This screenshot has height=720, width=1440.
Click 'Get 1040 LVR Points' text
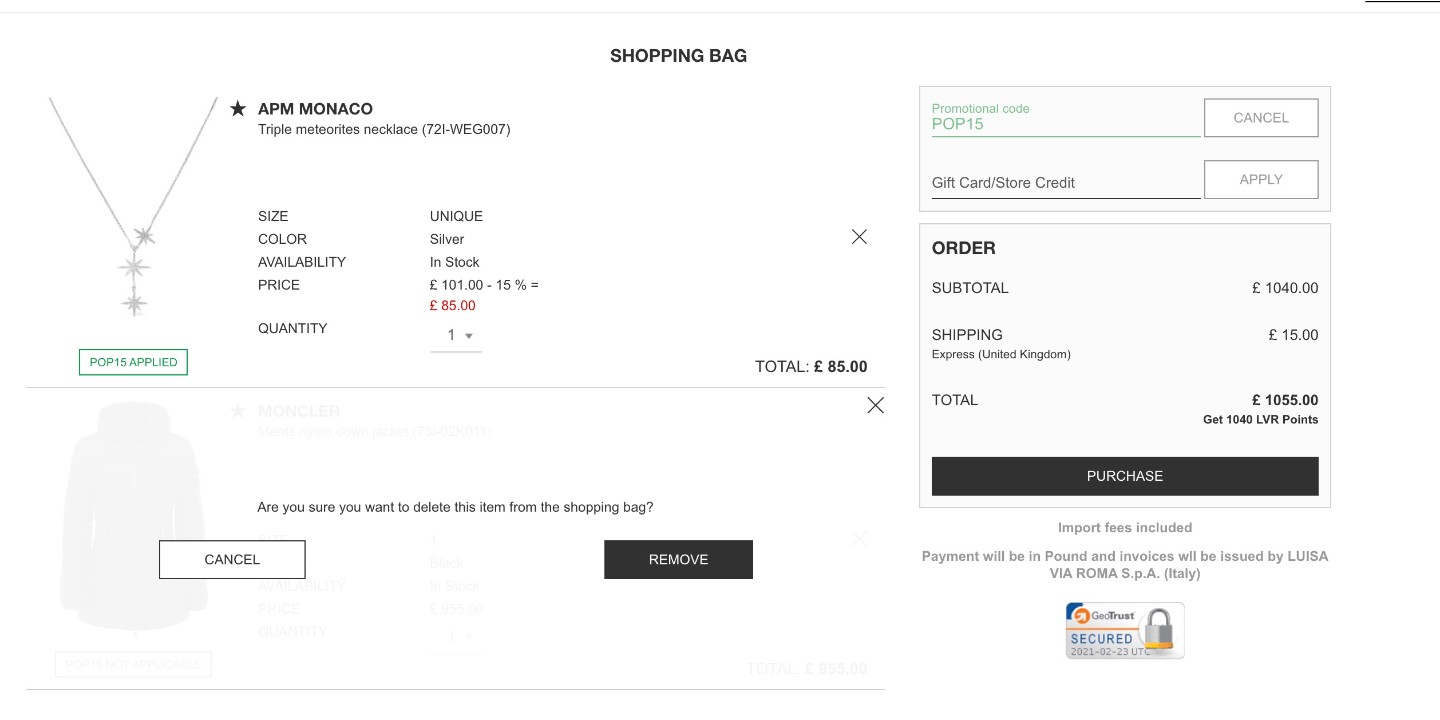tap(1260, 420)
